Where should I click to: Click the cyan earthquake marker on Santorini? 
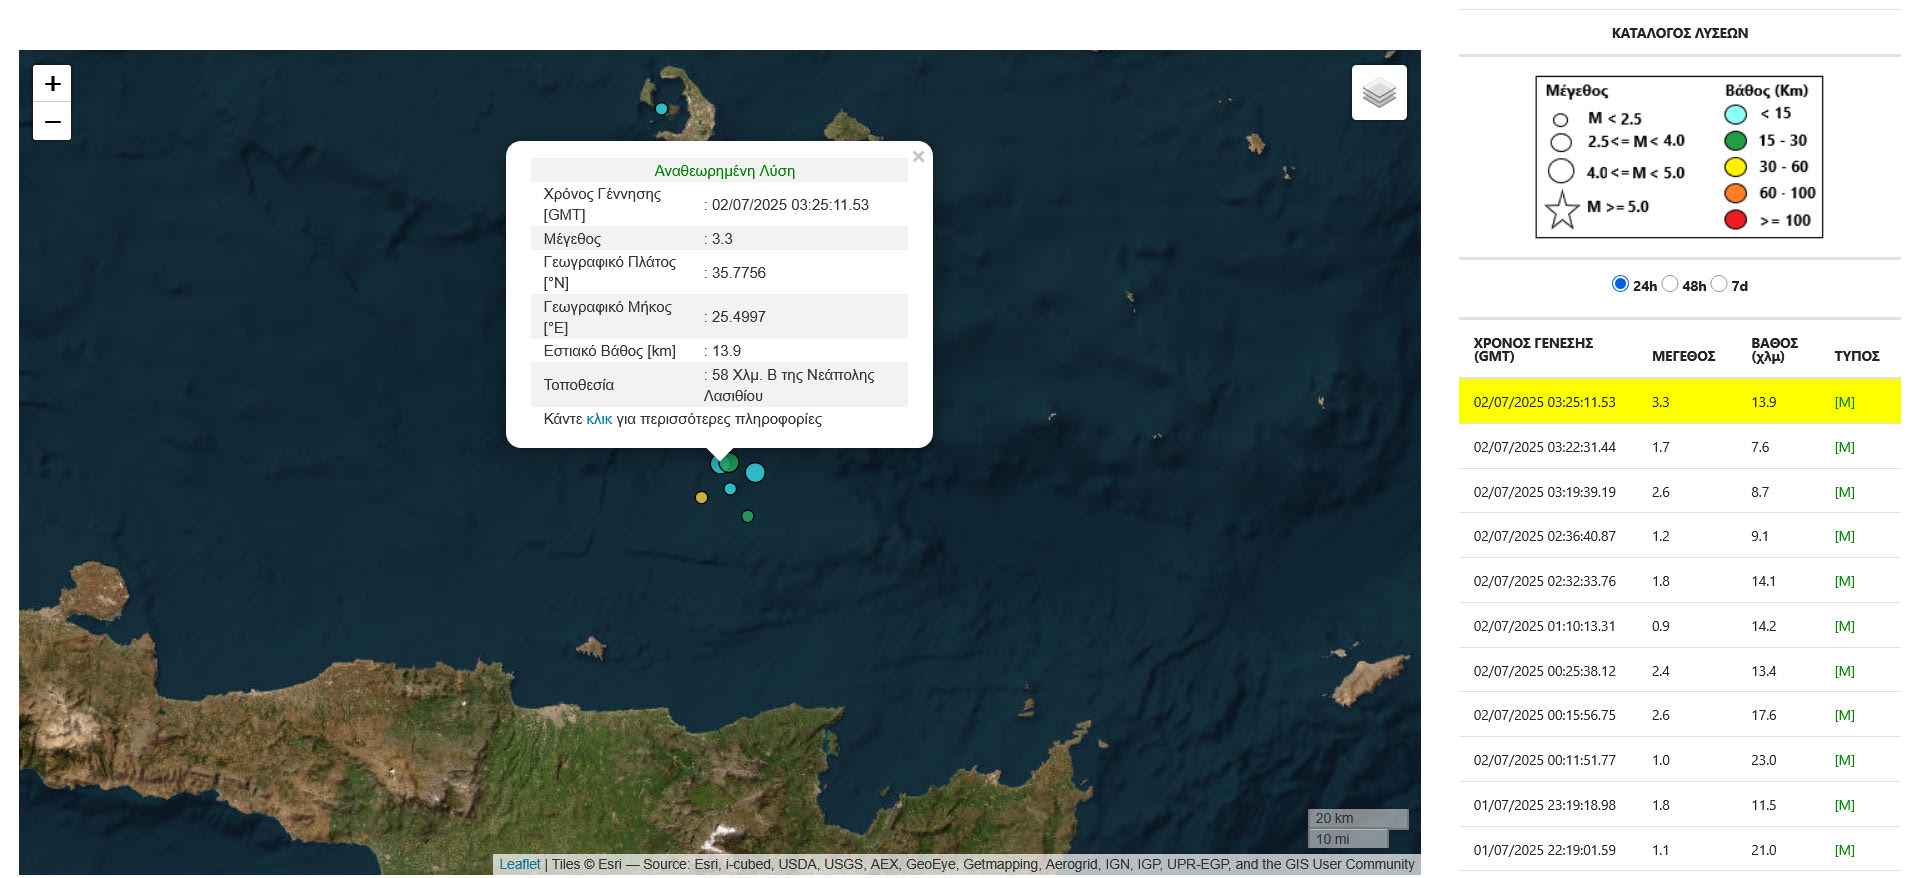tap(661, 109)
